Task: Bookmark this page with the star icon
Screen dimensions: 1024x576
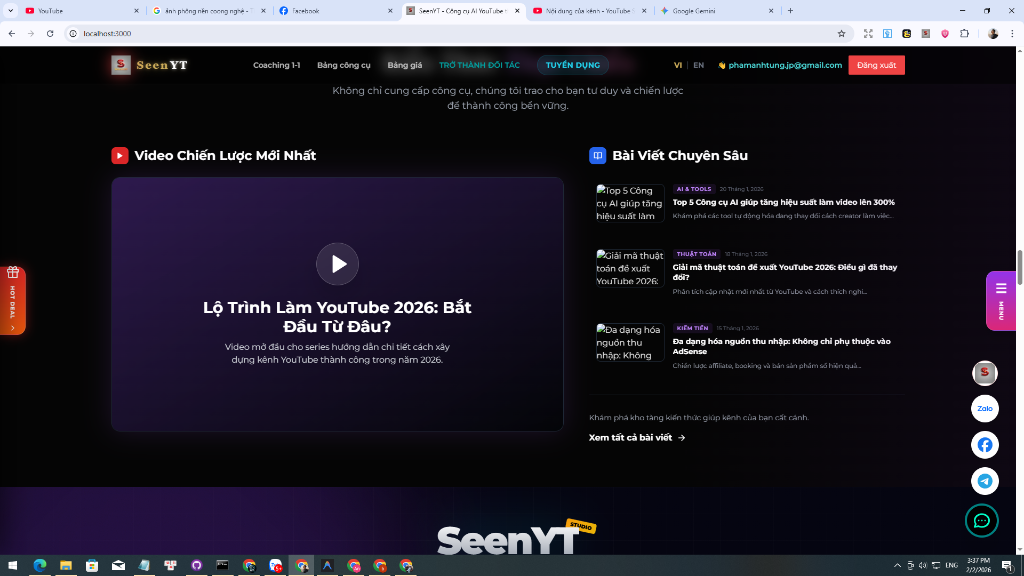Action: [x=841, y=33]
